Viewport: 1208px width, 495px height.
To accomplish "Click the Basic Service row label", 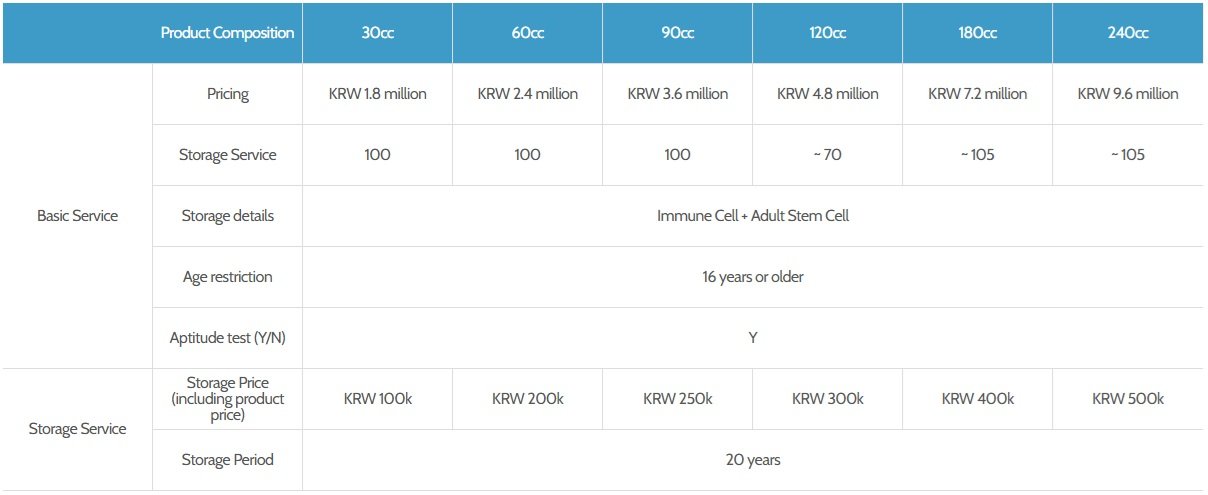I will (77, 216).
